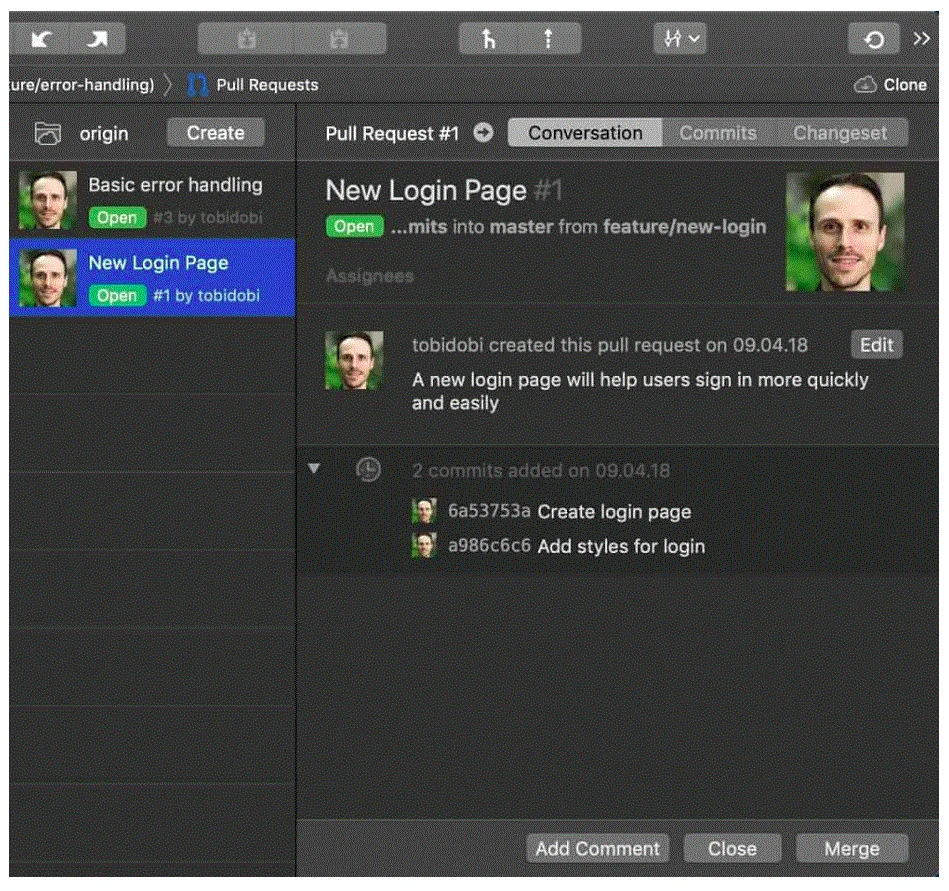Click the Assignees label
Viewport: 949px width, 891px height.
(369, 276)
